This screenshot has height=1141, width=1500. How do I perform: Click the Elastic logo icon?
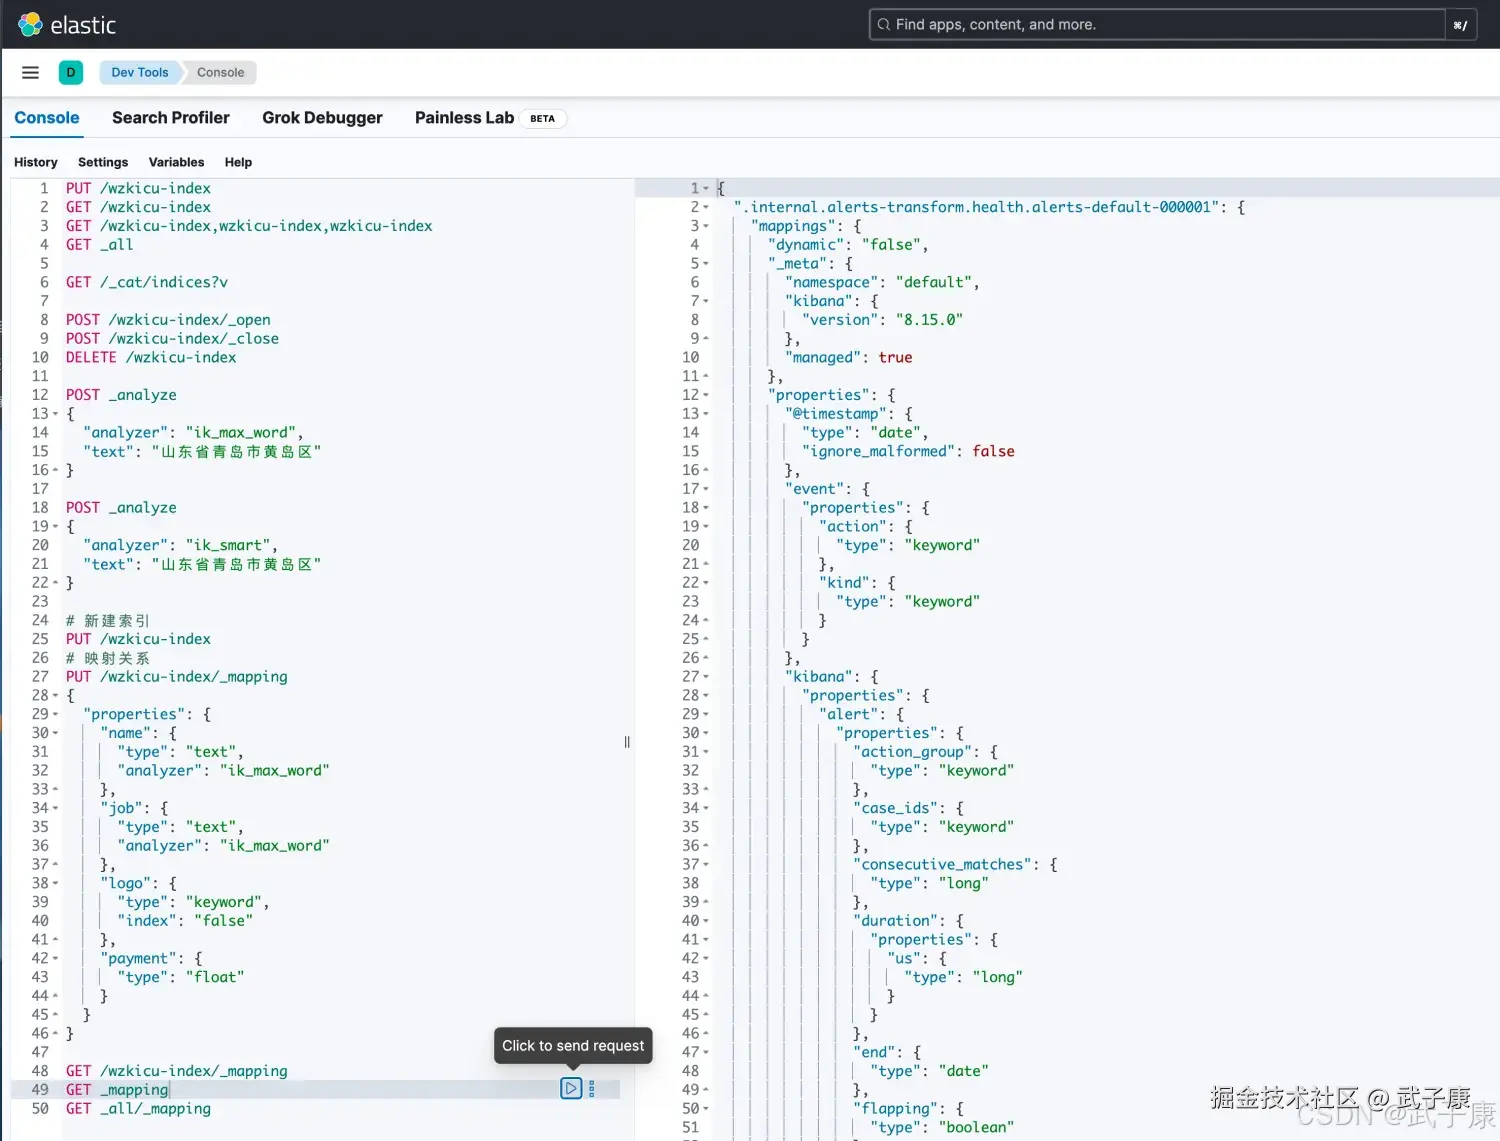(x=30, y=24)
